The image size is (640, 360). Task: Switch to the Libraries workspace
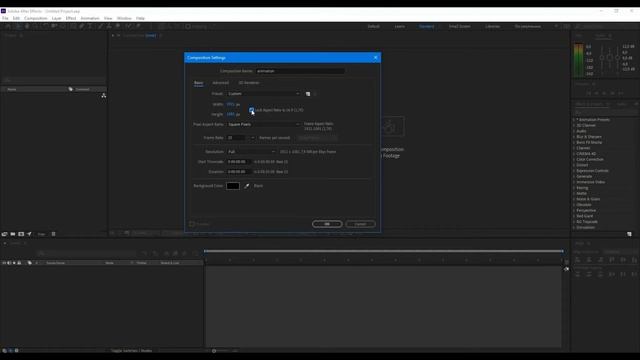[492, 27]
